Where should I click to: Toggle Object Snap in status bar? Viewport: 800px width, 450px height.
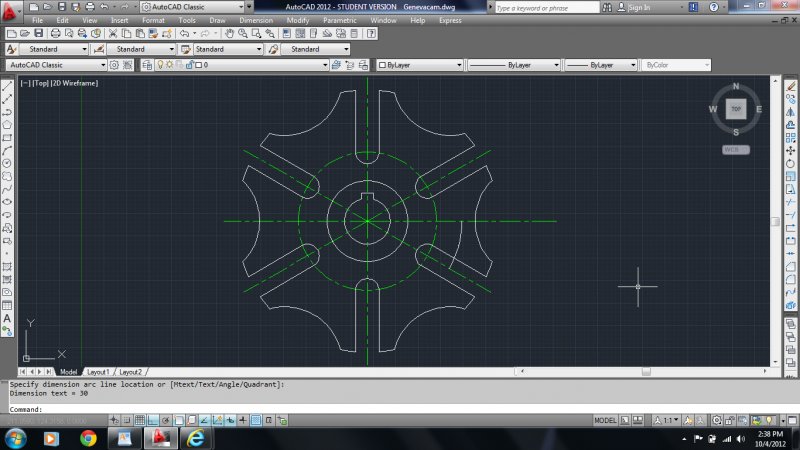[x=179, y=420]
